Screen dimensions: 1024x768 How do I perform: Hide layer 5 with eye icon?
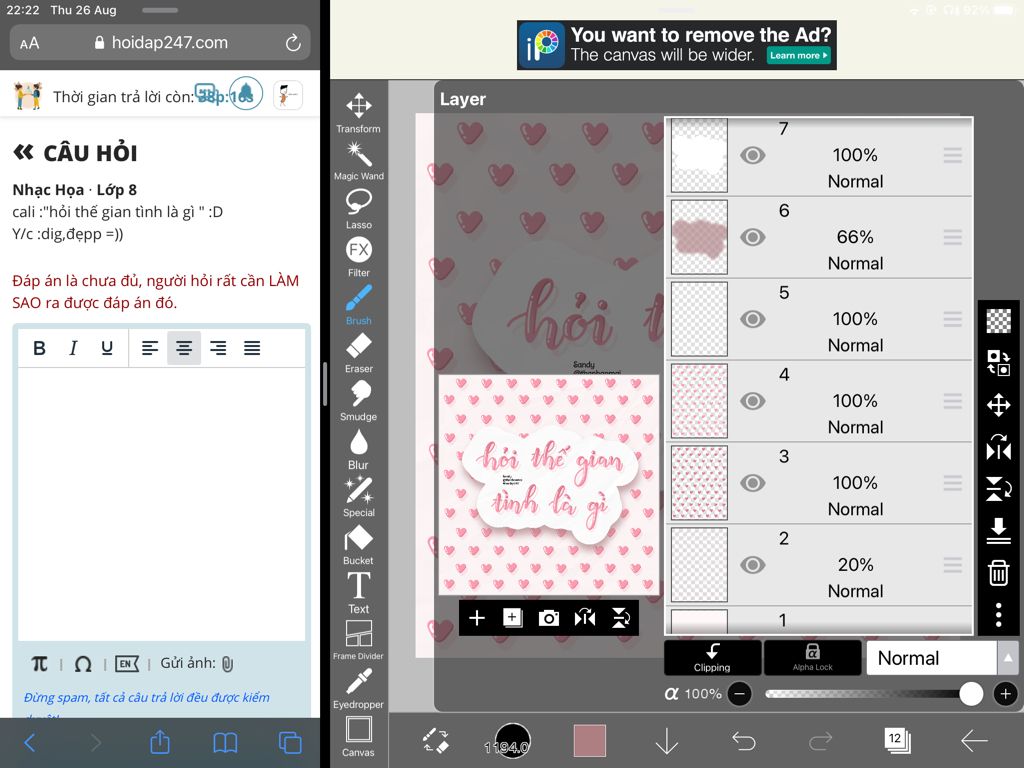pyautogui.click(x=752, y=319)
